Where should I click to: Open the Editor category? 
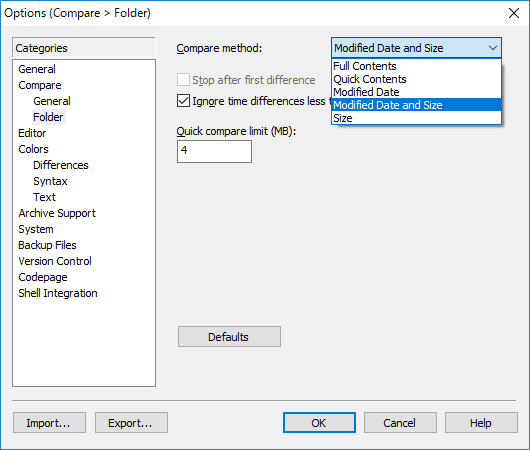pyautogui.click(x=32, y=133)
